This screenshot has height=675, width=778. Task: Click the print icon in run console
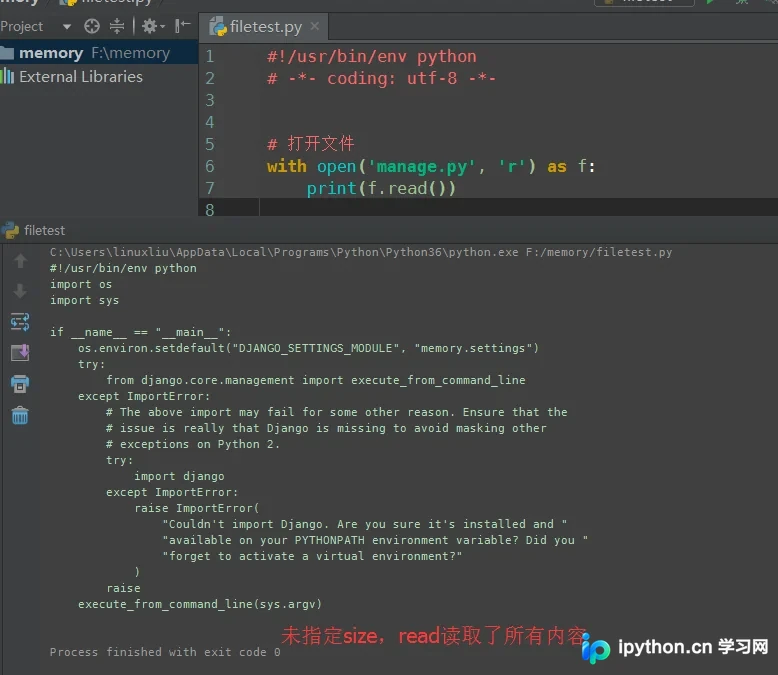pyautogui.click(x=20, y=384)
